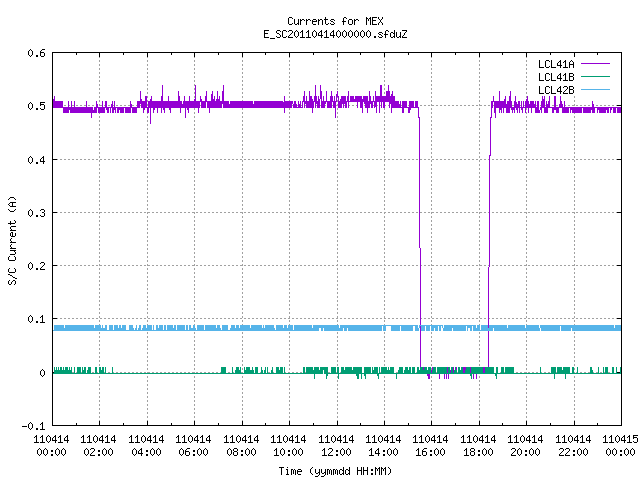Click the x-axis tick '110414 06:00'
Screen dimensions: 640x480
193,446
